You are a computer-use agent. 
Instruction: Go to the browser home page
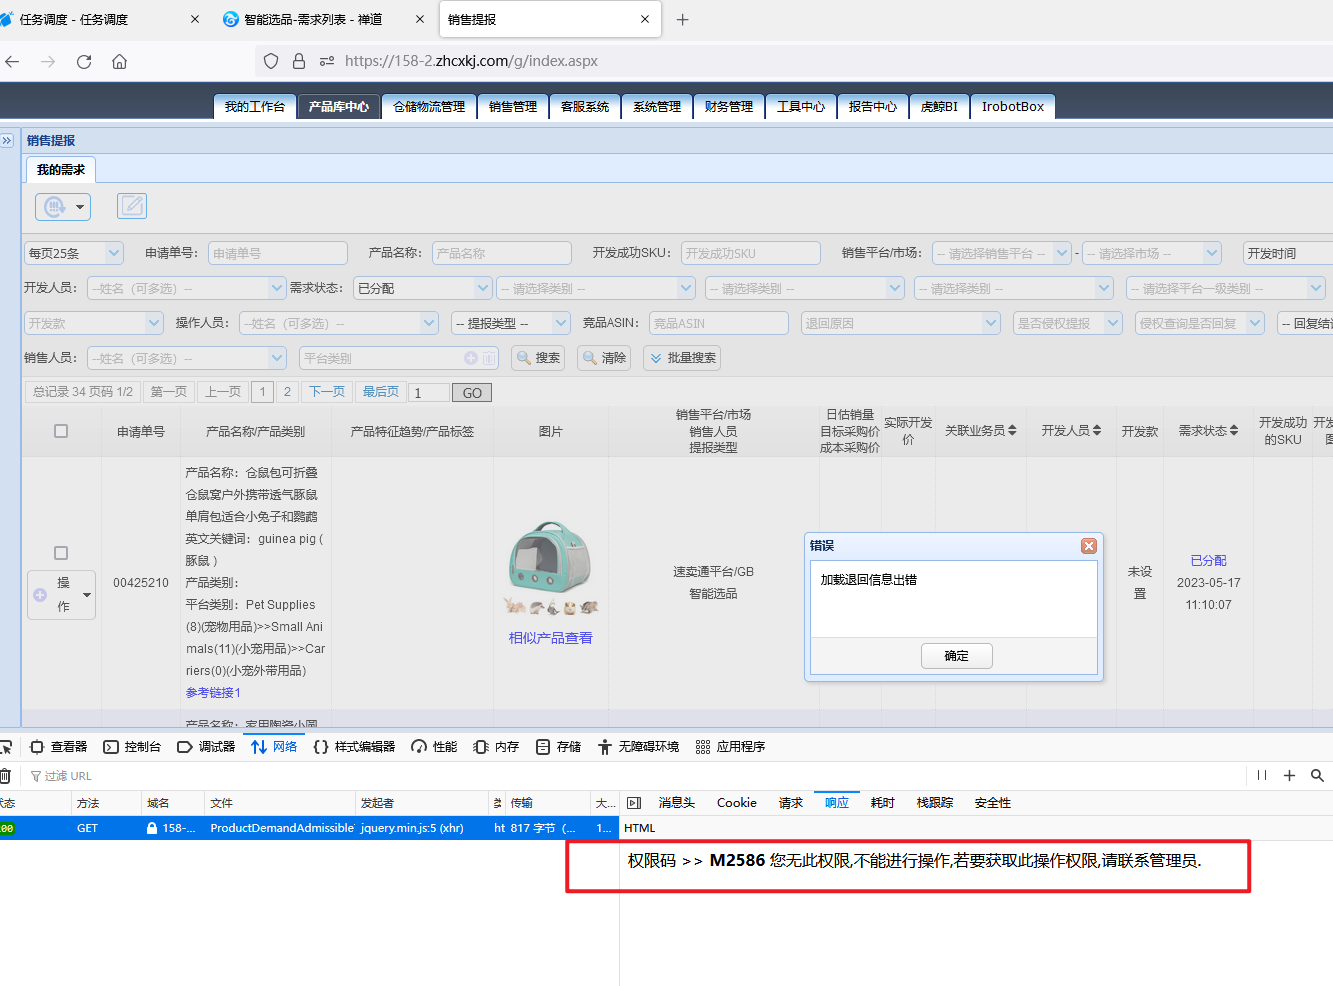tap(119, 61)
